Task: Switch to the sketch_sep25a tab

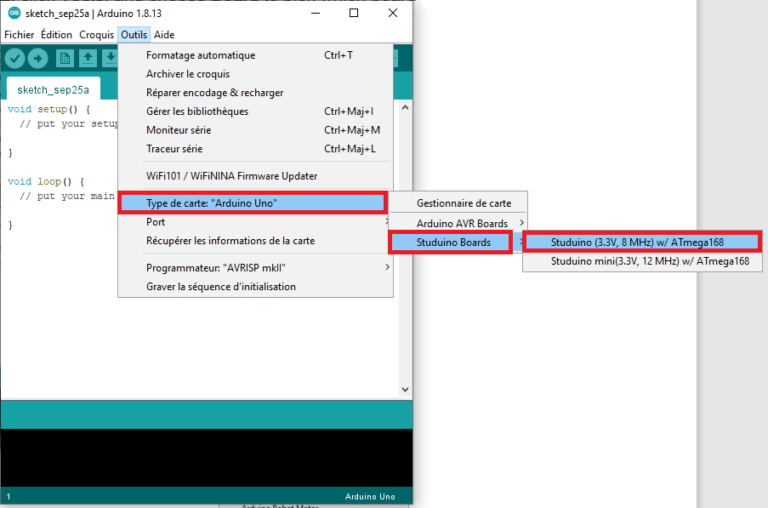Action: click(x=52, y=89)
